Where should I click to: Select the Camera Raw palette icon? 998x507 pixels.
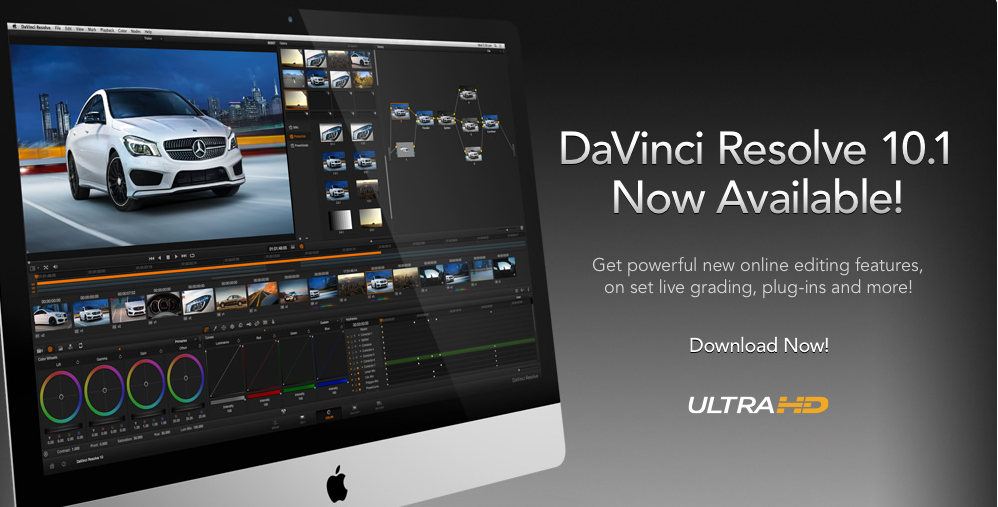coord(39,351)
